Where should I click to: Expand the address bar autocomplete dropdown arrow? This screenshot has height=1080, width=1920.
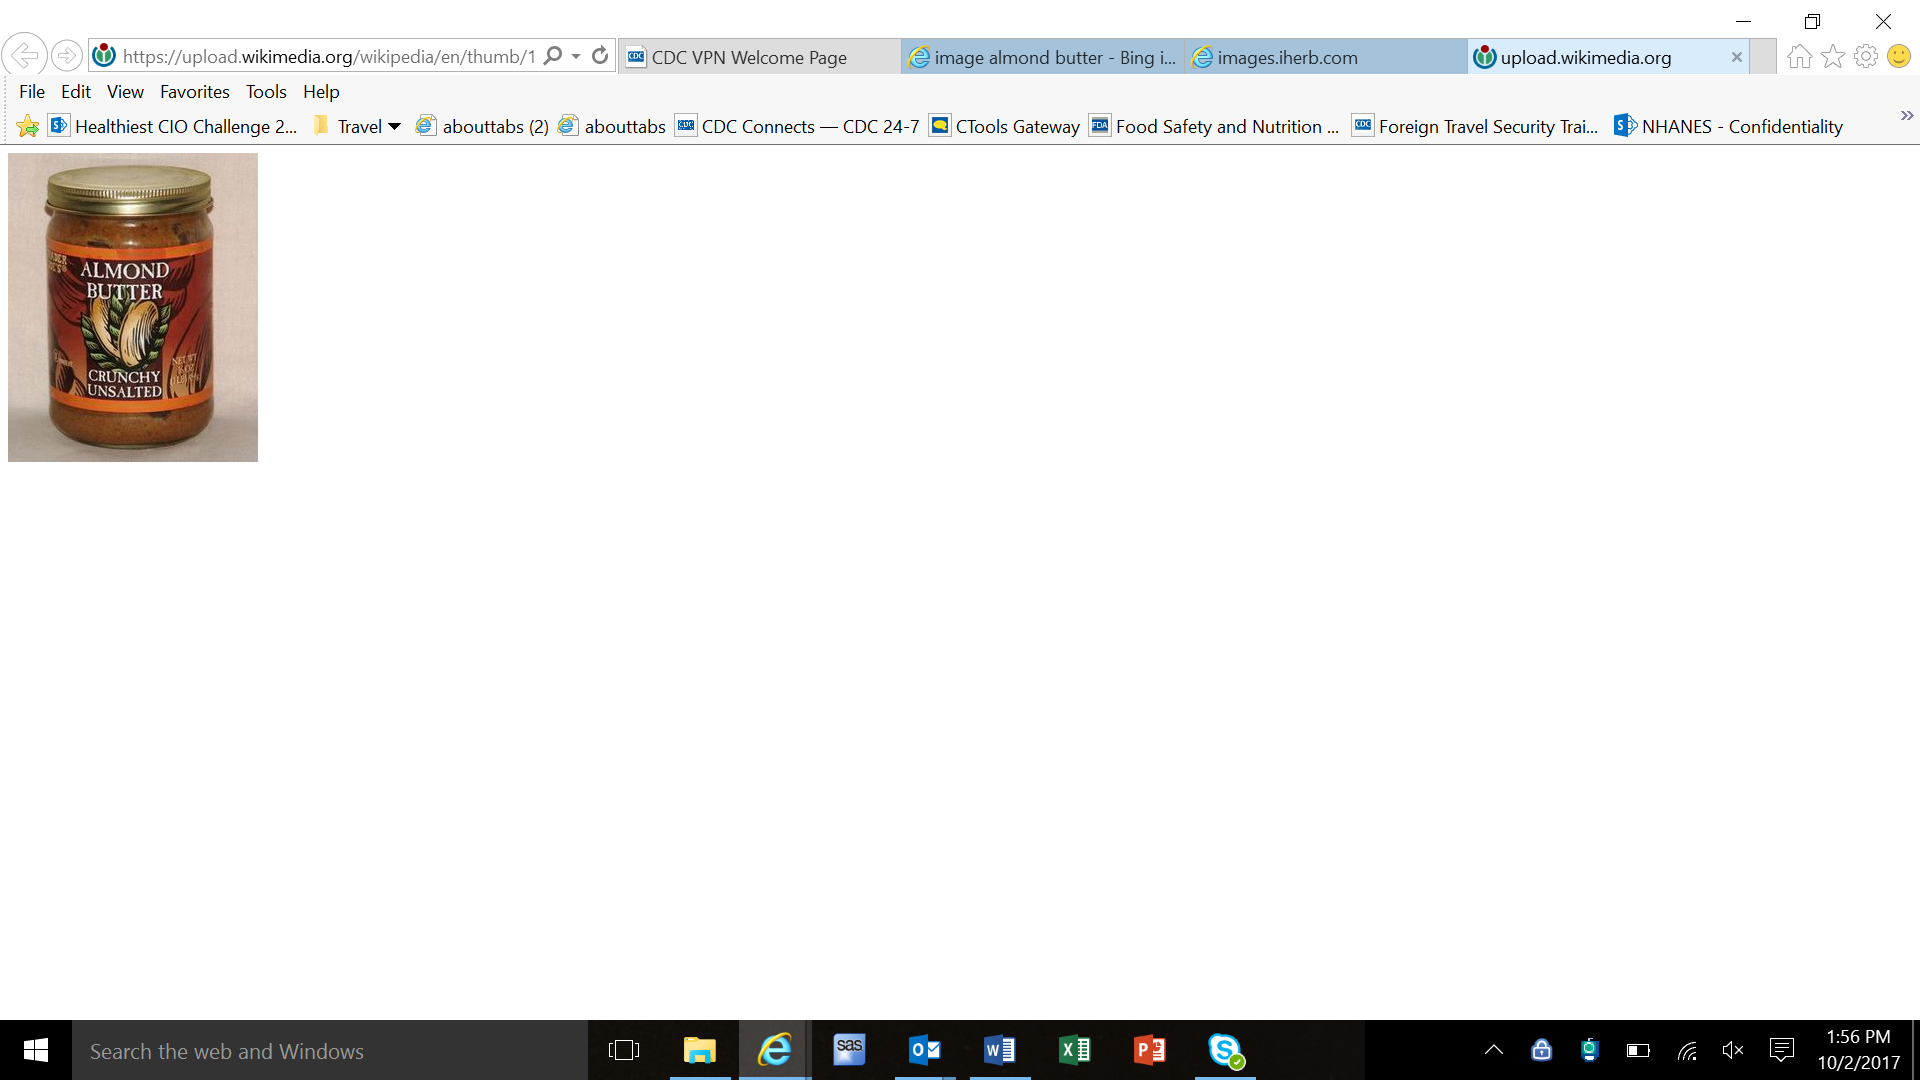click(576, 56)
